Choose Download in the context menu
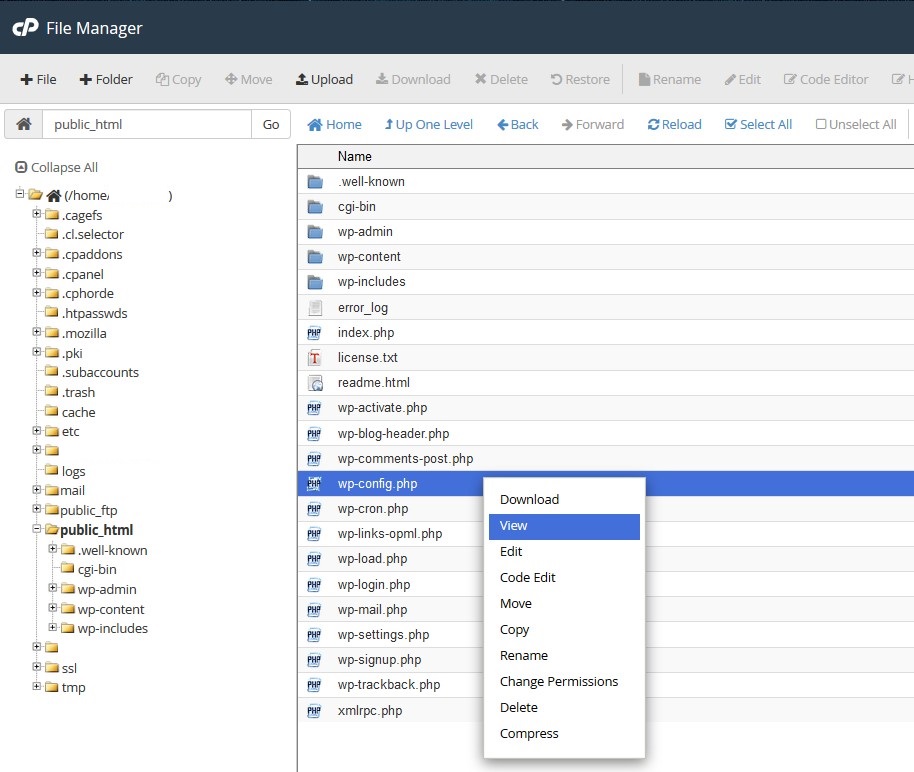The height and width of the screenshot is (772, 914). 529,500
